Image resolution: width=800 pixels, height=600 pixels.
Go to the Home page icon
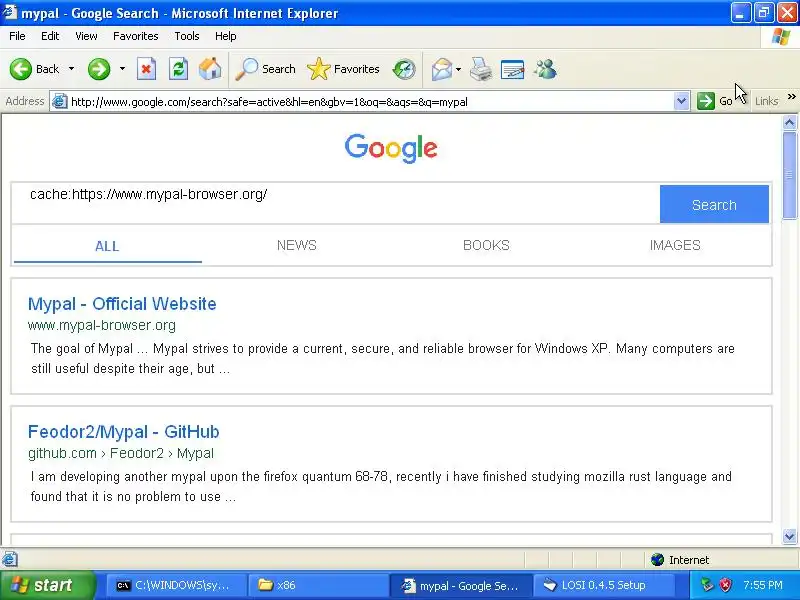pyautogui.click(x=210, y=69)
